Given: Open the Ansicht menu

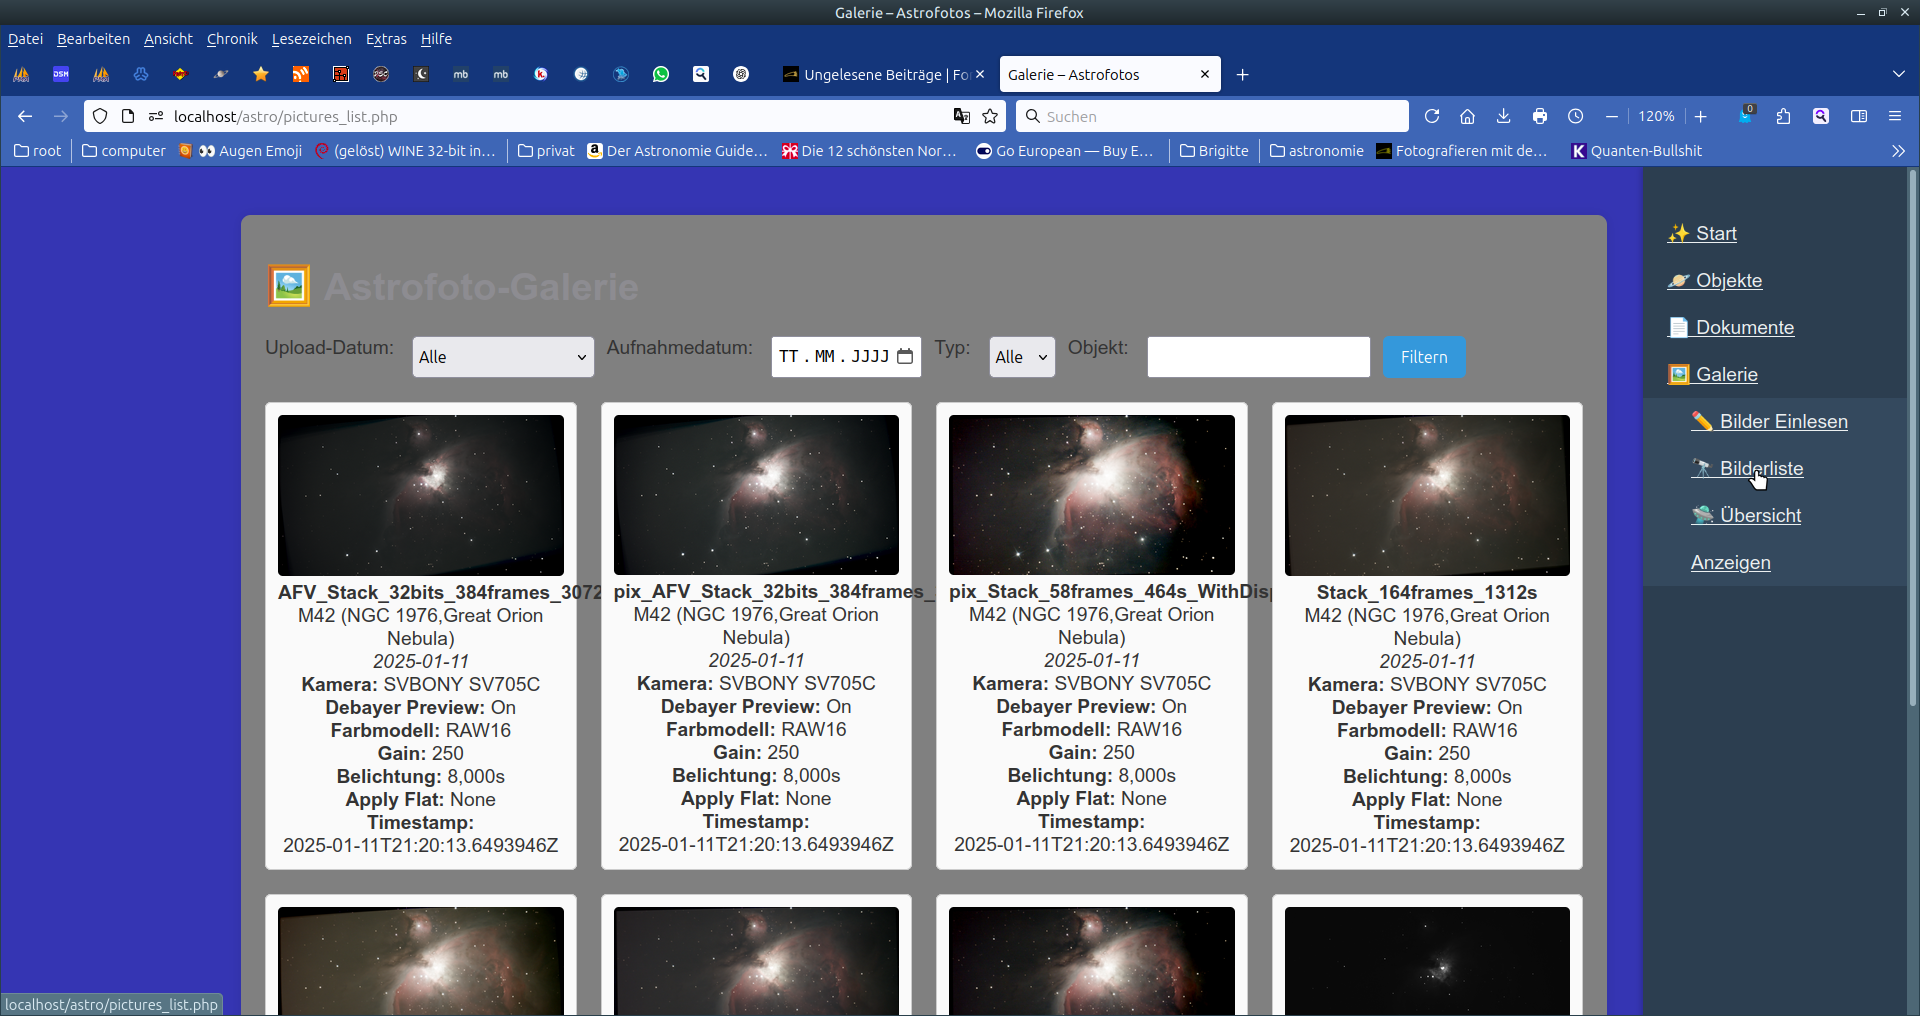Looking at the screenshot, I should point(168,39).
